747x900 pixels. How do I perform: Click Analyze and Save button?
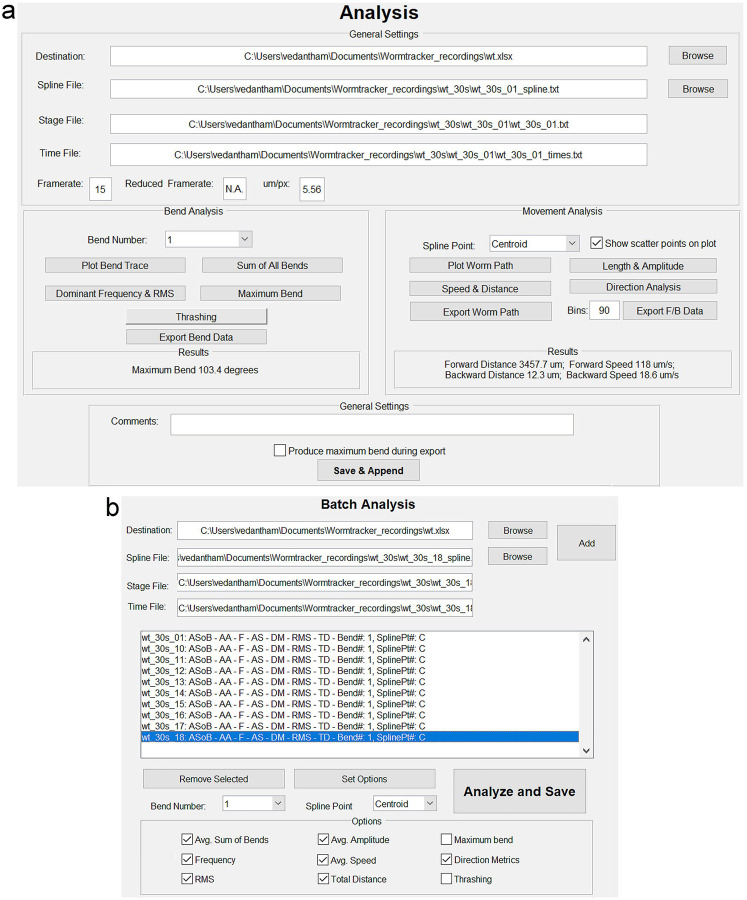click(520, 792)
